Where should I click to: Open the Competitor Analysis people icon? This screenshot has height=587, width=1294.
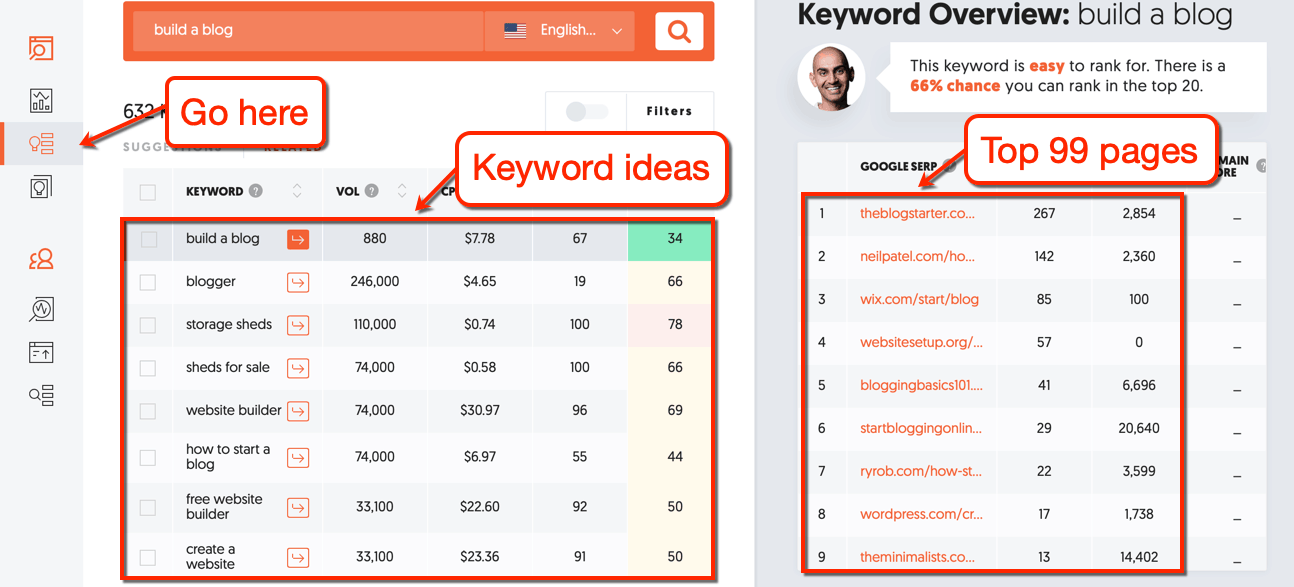41,258
